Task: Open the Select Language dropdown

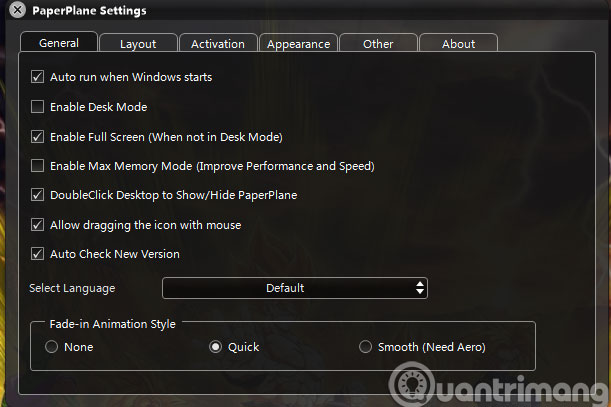Action: (x=295, y=288)
